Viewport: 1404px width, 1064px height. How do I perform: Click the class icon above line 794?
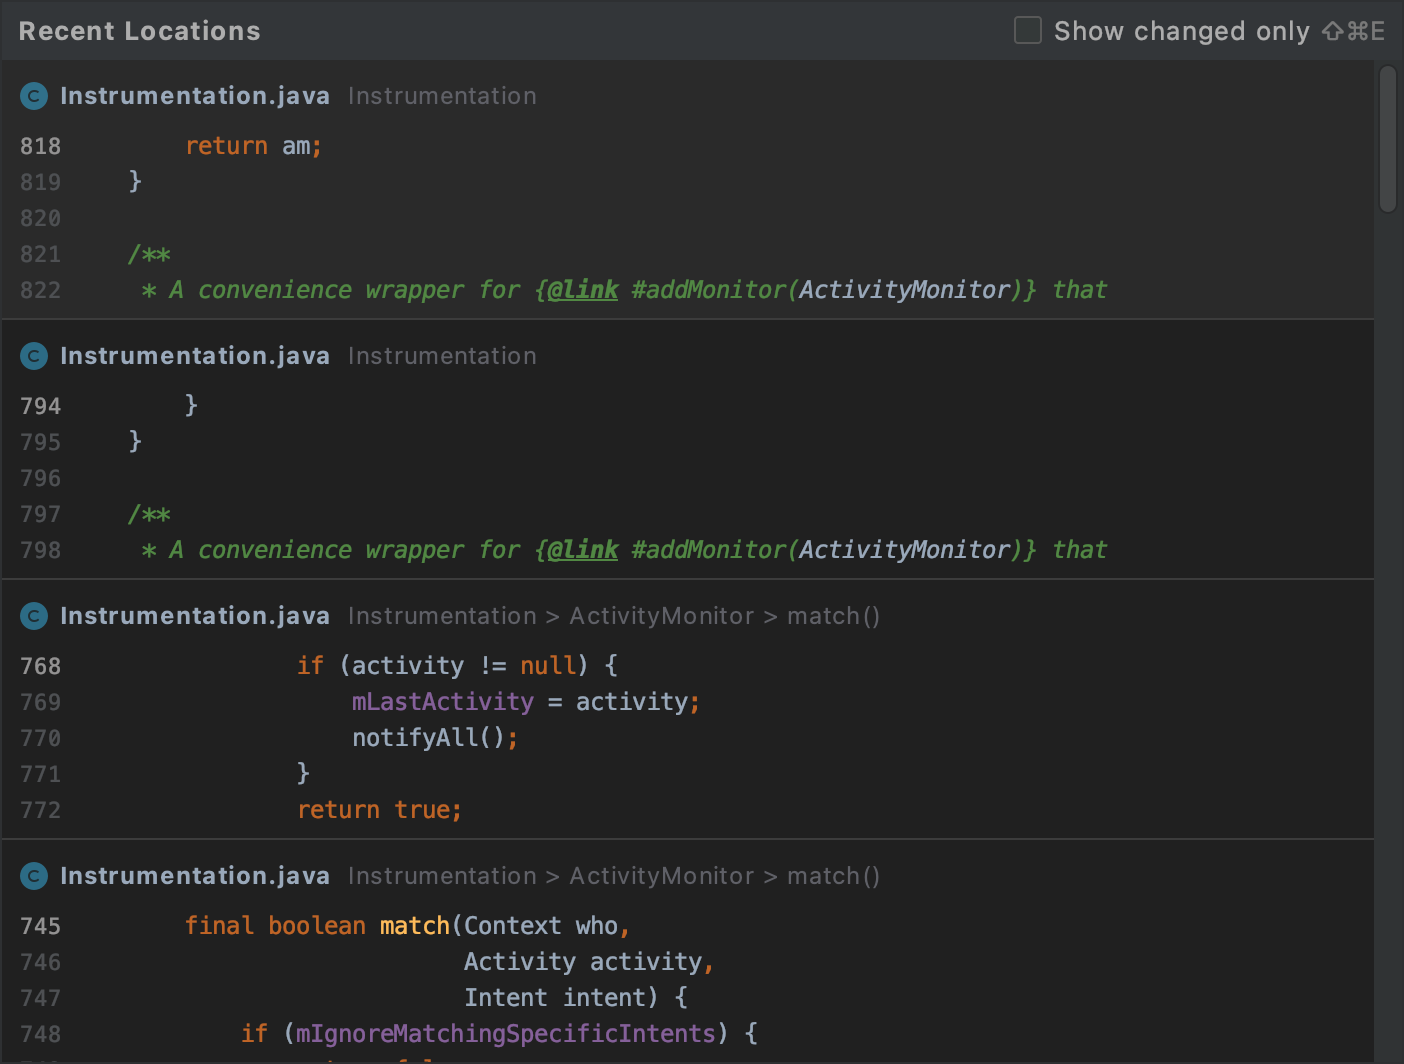34,356
